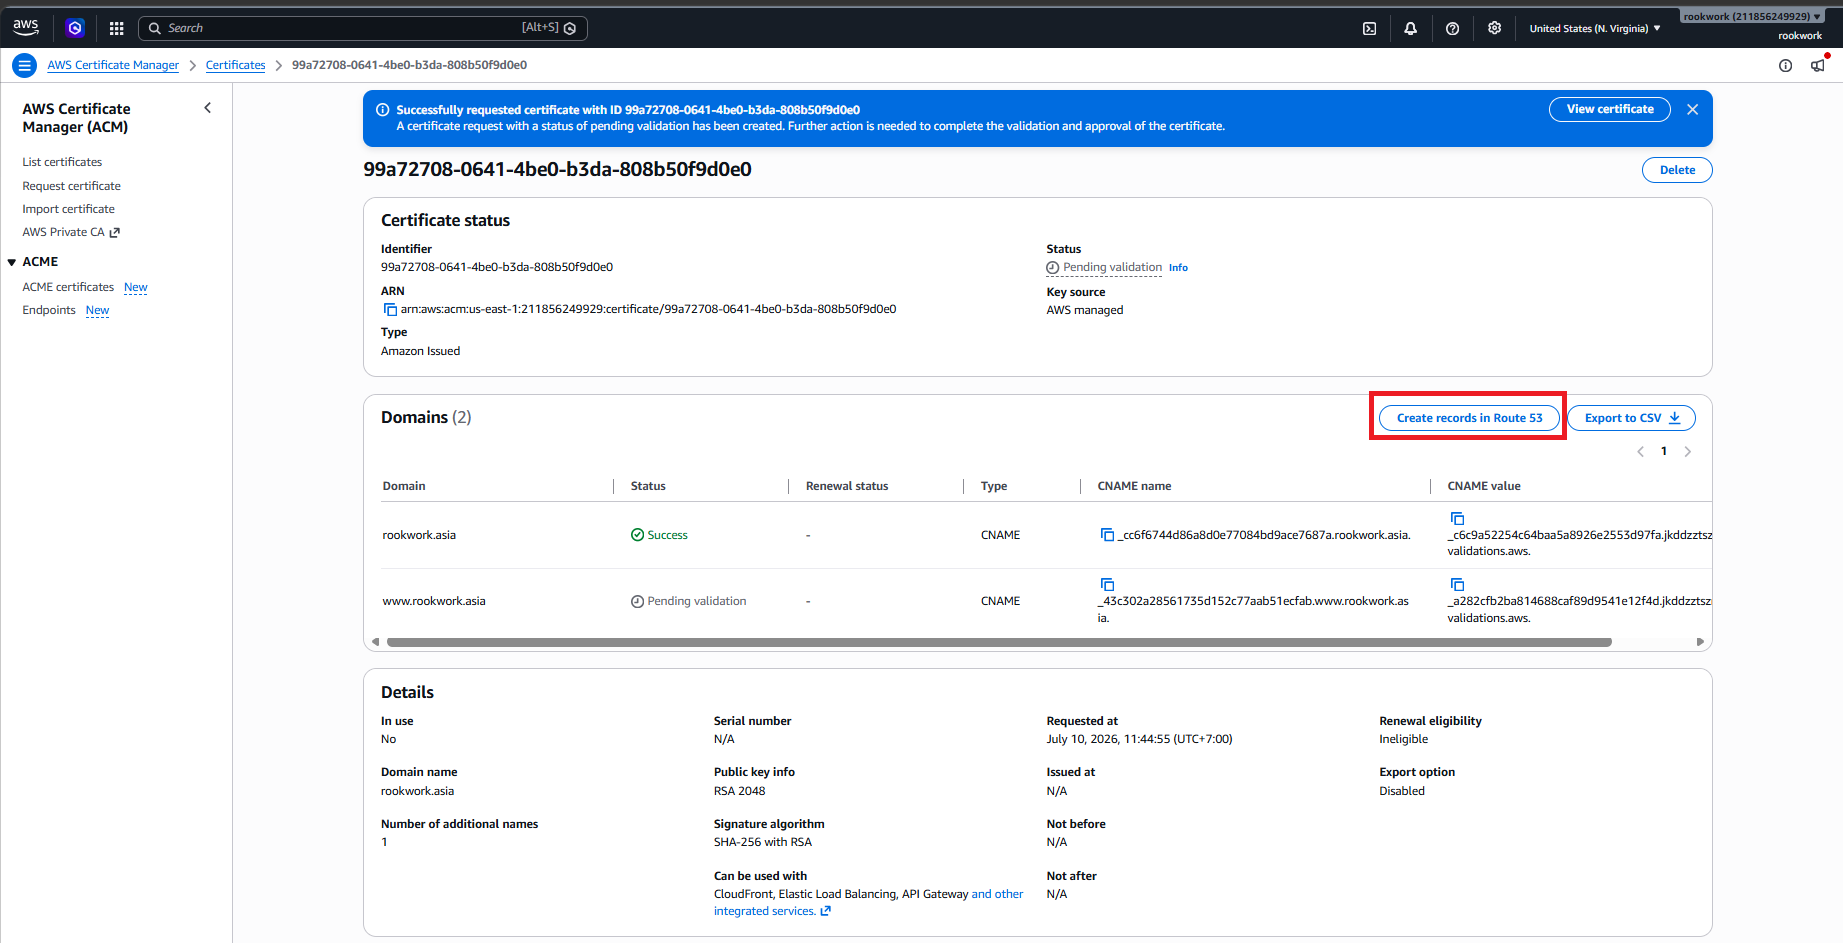Click the AWS Certificate Manager breadcrumb
The height and width of the screenshot is (943, 1843).
coord(113,65)
